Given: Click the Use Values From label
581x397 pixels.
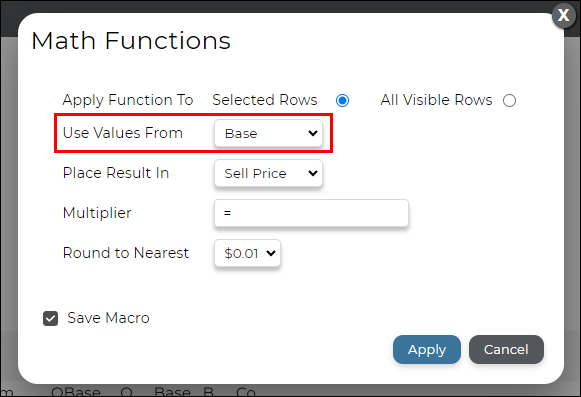Looking at the screenshot, I should tap(123, 133).
